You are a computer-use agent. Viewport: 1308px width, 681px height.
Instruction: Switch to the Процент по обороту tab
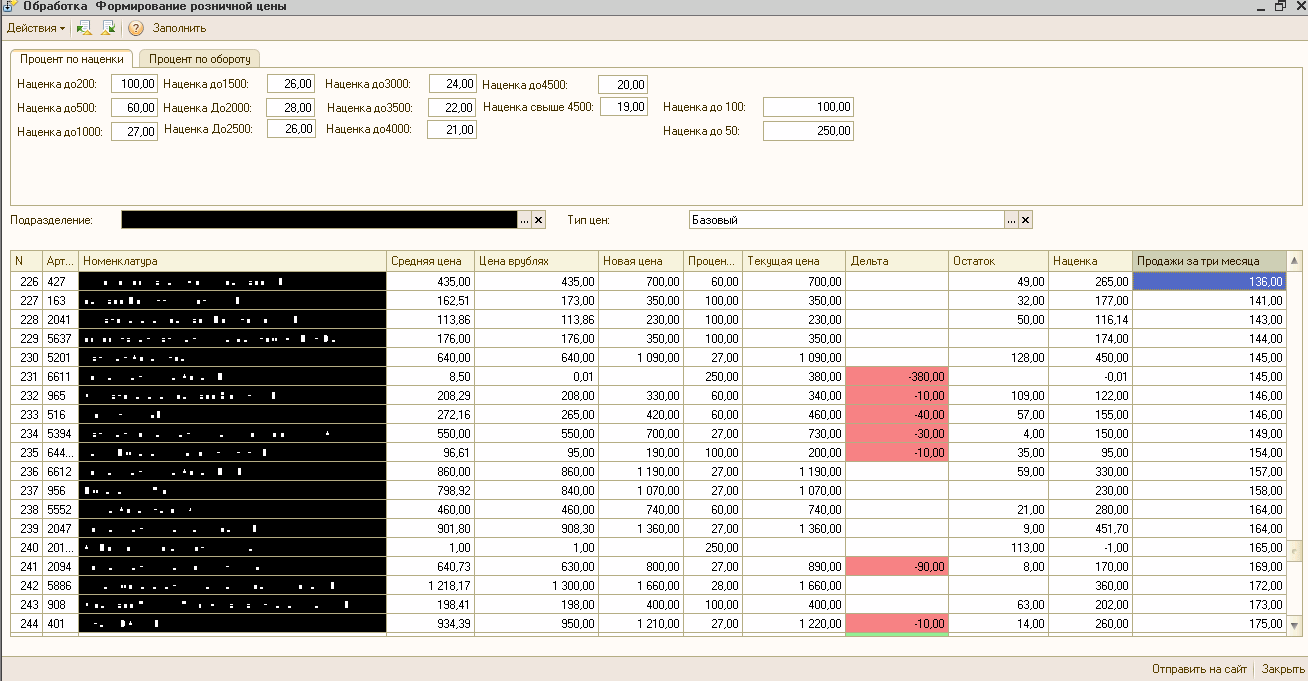click(x=199, y=59)
